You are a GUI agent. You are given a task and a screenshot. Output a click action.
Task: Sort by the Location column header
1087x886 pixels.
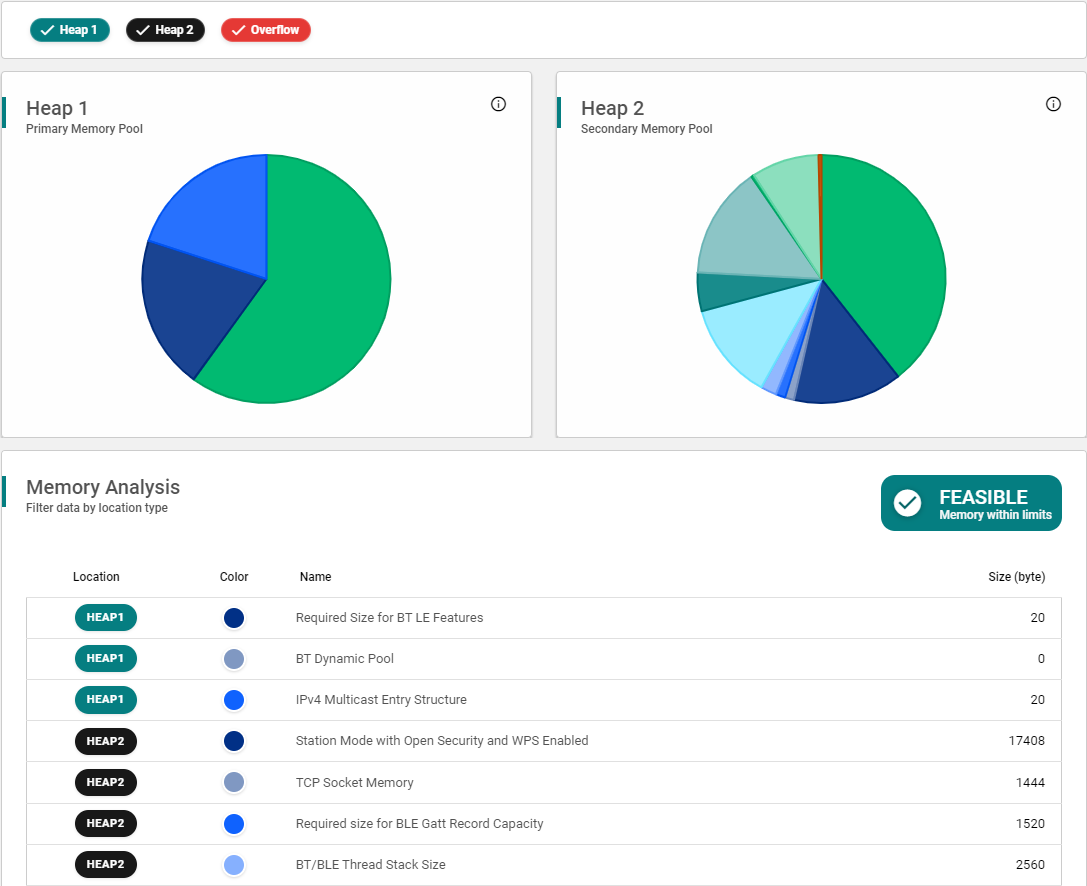[x=96, y=577]
